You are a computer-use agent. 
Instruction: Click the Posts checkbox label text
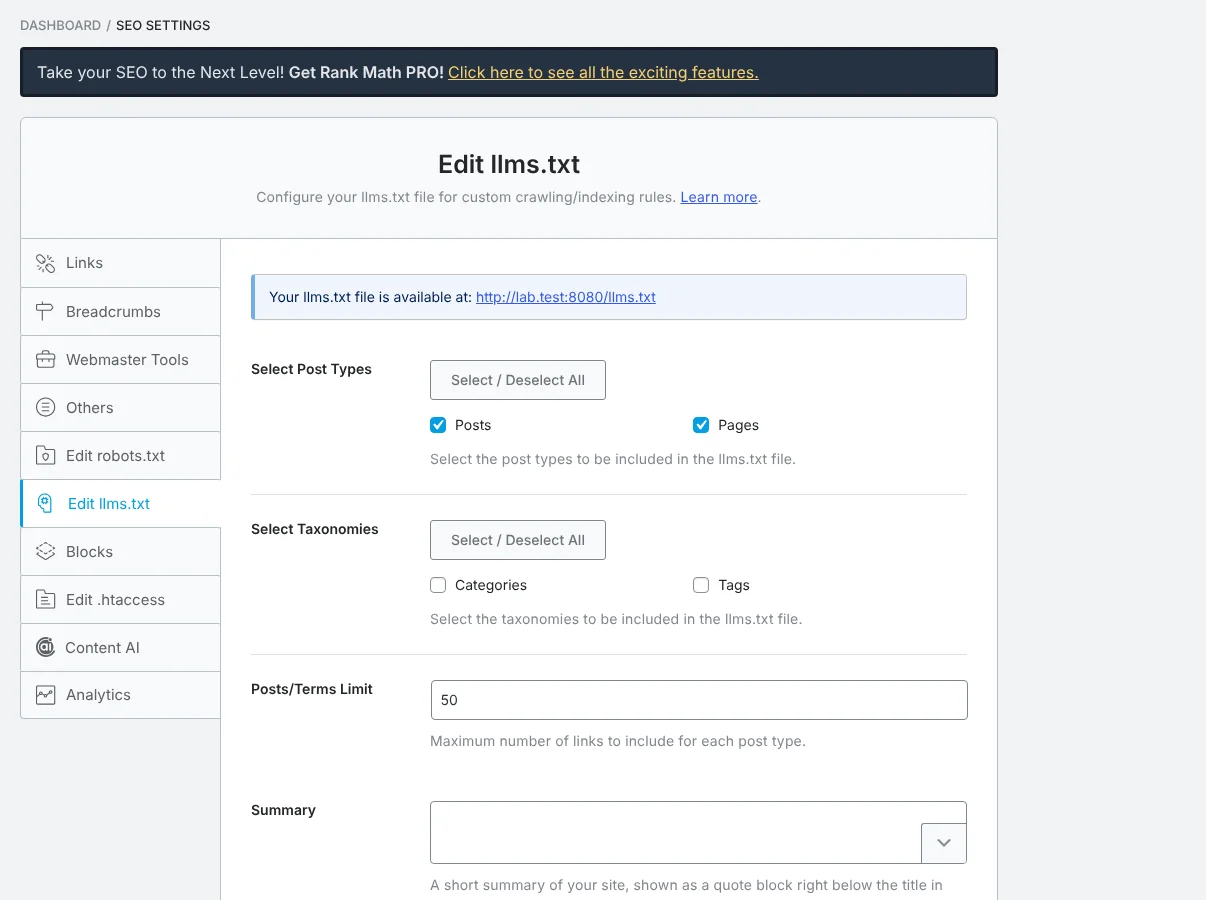(x=473, y=425)
